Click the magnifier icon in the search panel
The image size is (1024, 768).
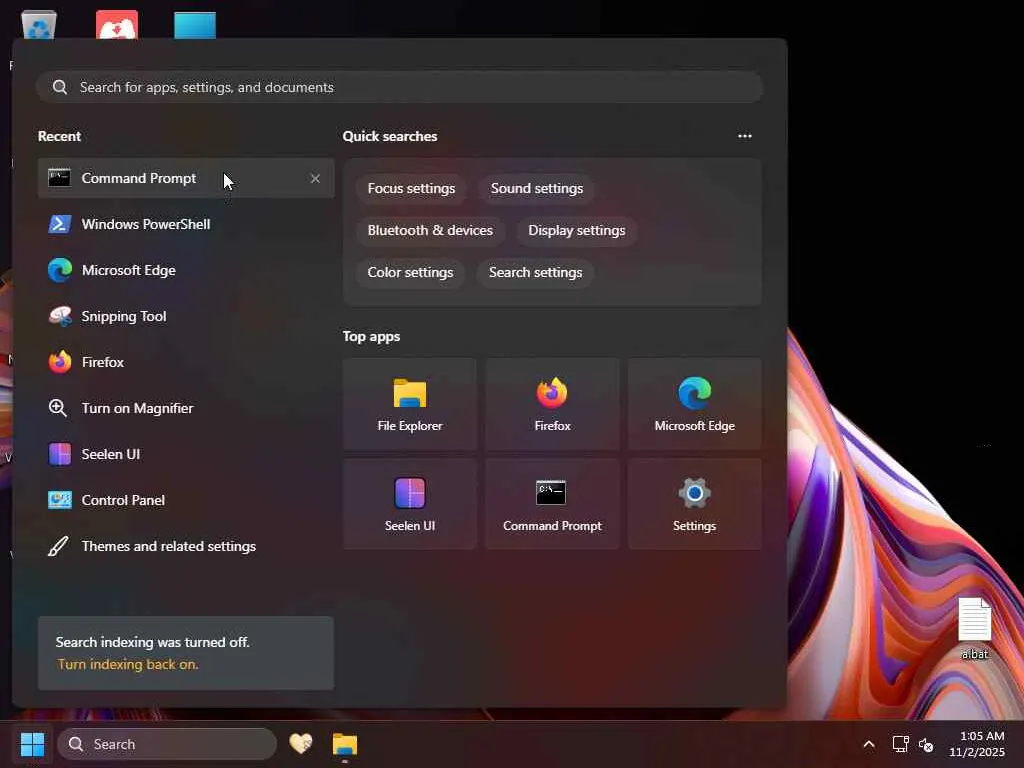pyautogui.click(x=59, y=88)
